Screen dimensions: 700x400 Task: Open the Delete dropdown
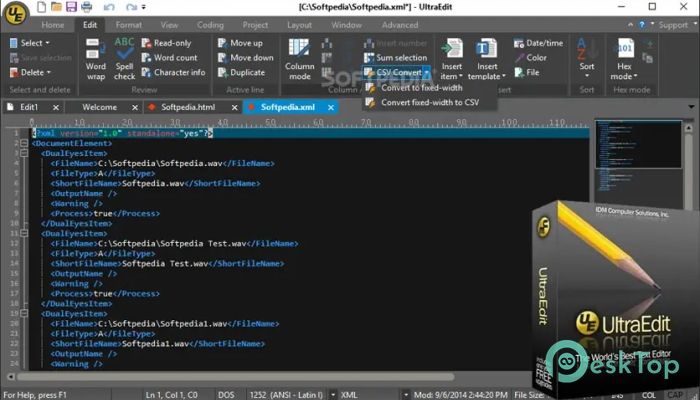[30, 72]
